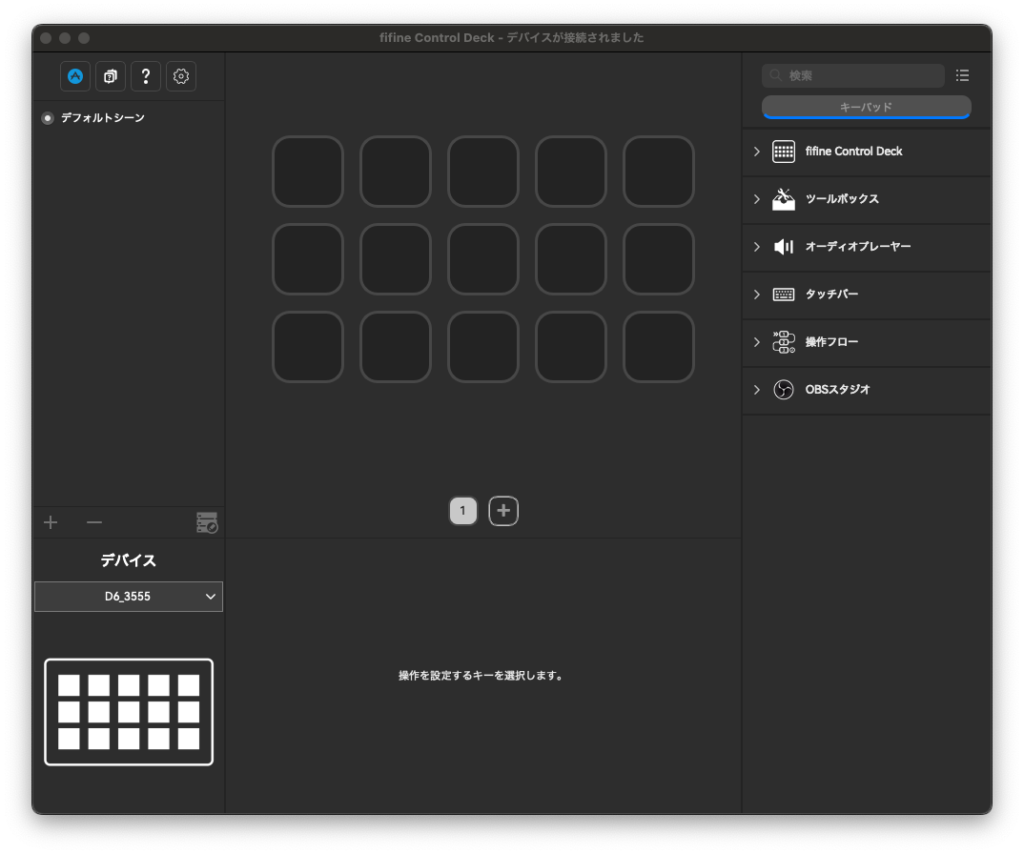Open the settings gear icon
This screenshot has height=854, width=1024.
[180, 76]
